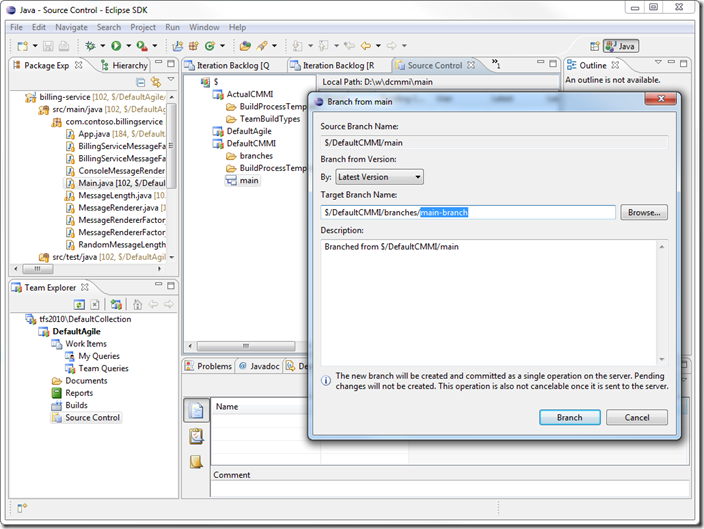Switch to the Javadoc tab
The height and width of the screenshot is (529, 704).
pyautogui.click(x=259, y=366)
